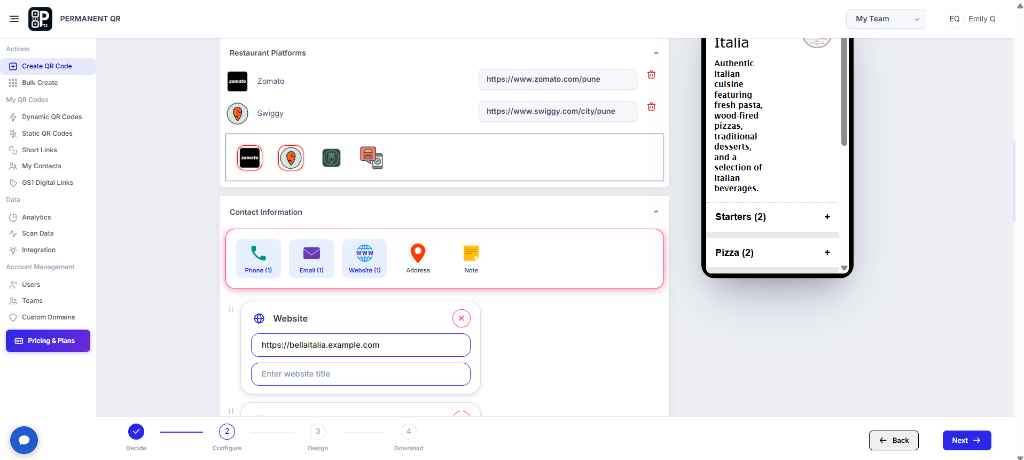The image size is (1024, 460).
Task: Open GS1 Digital Links
Action: click(48, 183)
